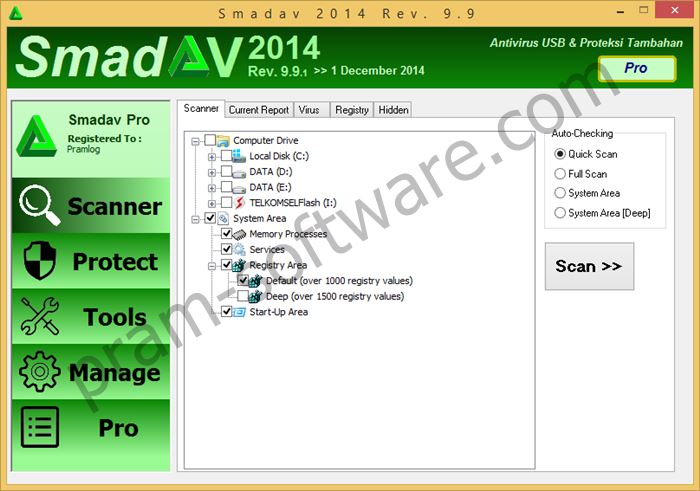
Task: Uncheck the Registry Area checkbox
Action: pos(226,265)
